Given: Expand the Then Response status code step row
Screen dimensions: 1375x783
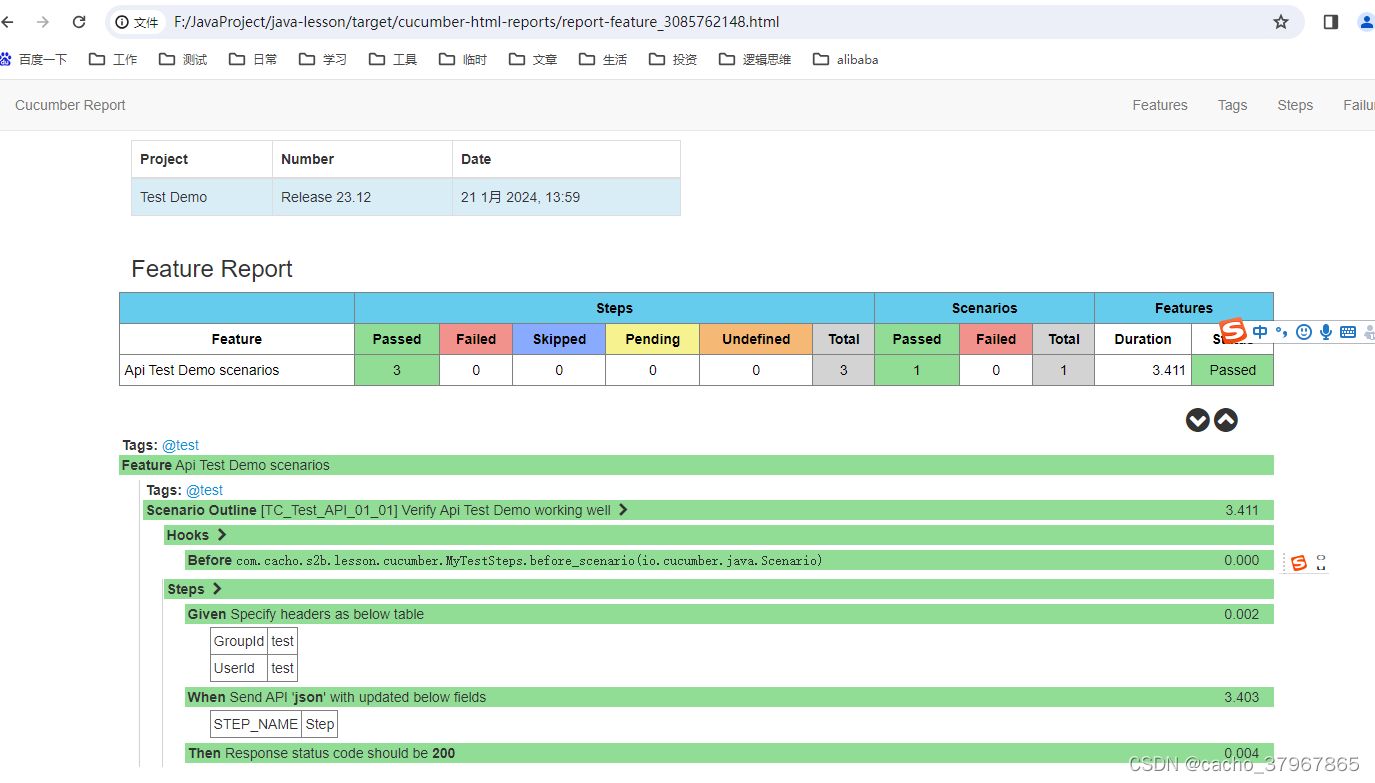Looking at the screenshot, I should point(730,753).
